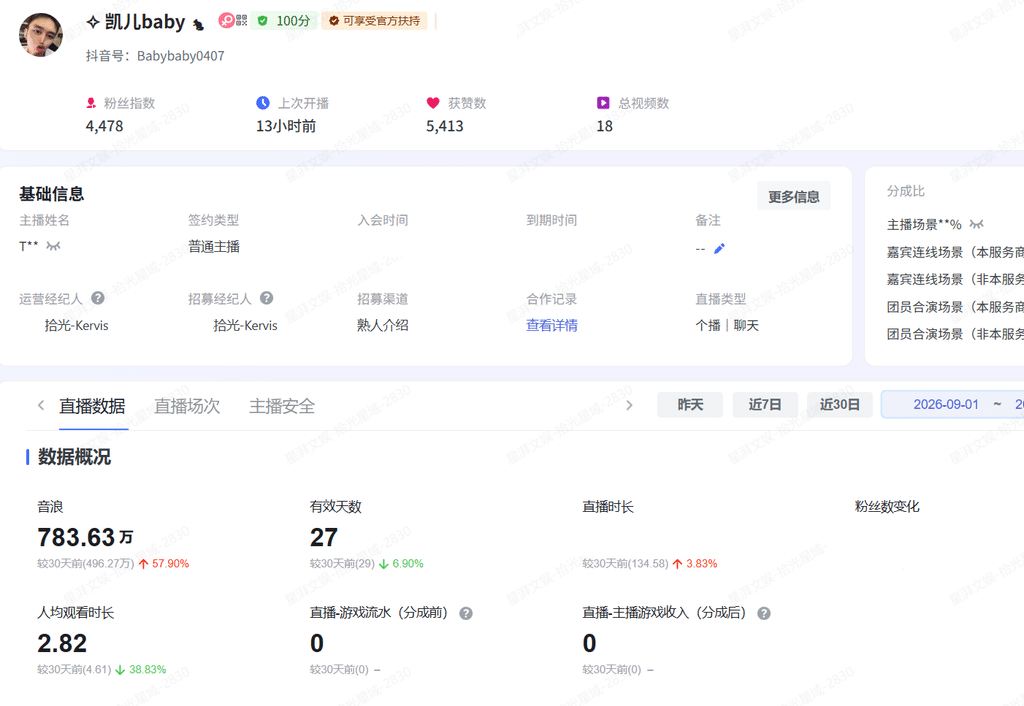This screenshot has width=1024, height=706.
Task: Click the pencil icon to edit 备注
Action: [719, 248]
